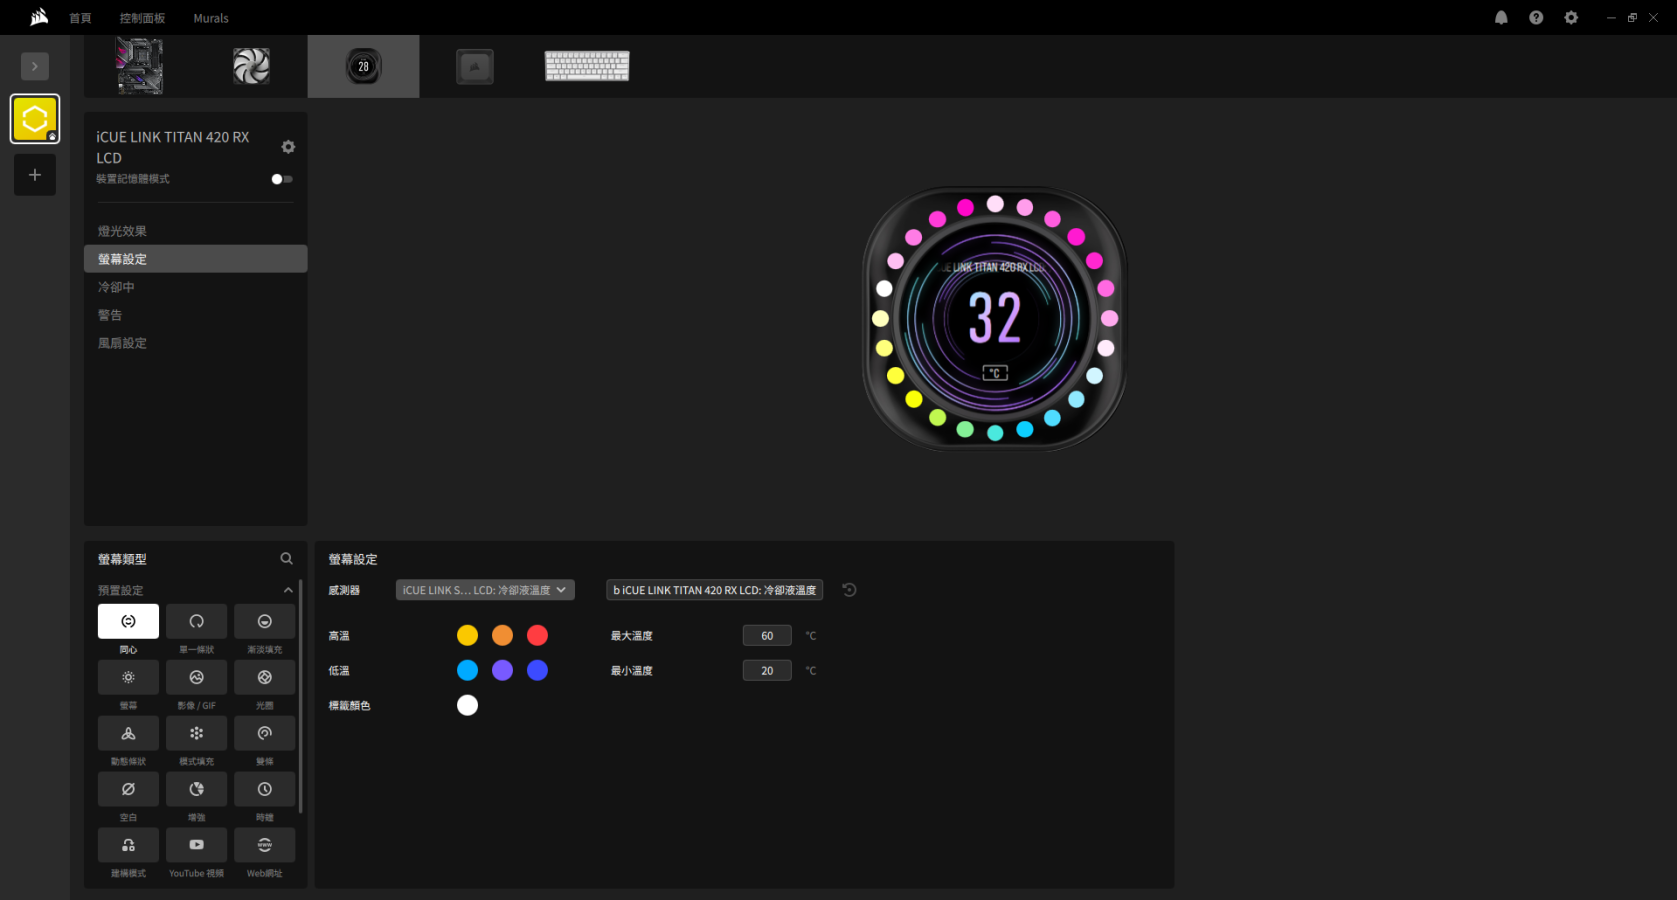Open the search in 螢幕類型 panel
1677x900 pixels.
click(x=287, y=559)
